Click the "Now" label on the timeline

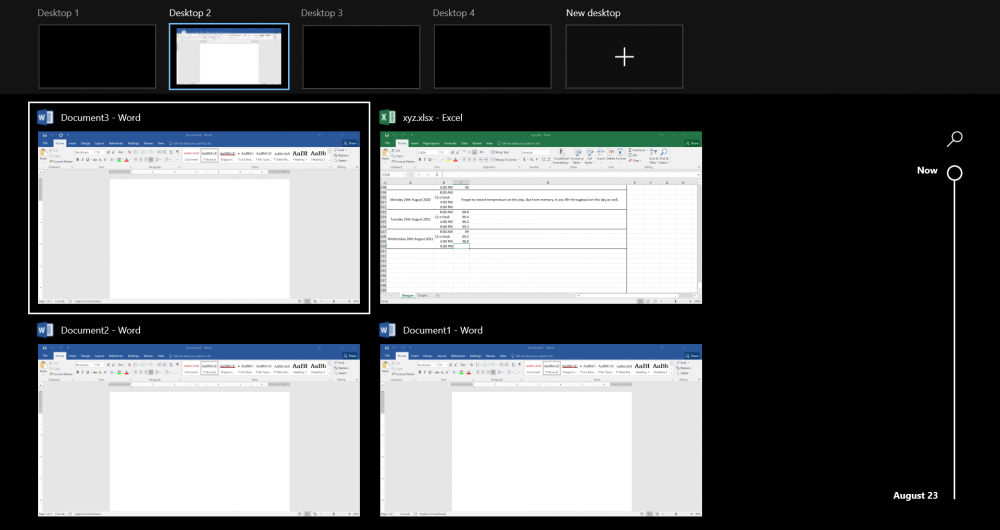pyautogui.click(x=927, y=170)
